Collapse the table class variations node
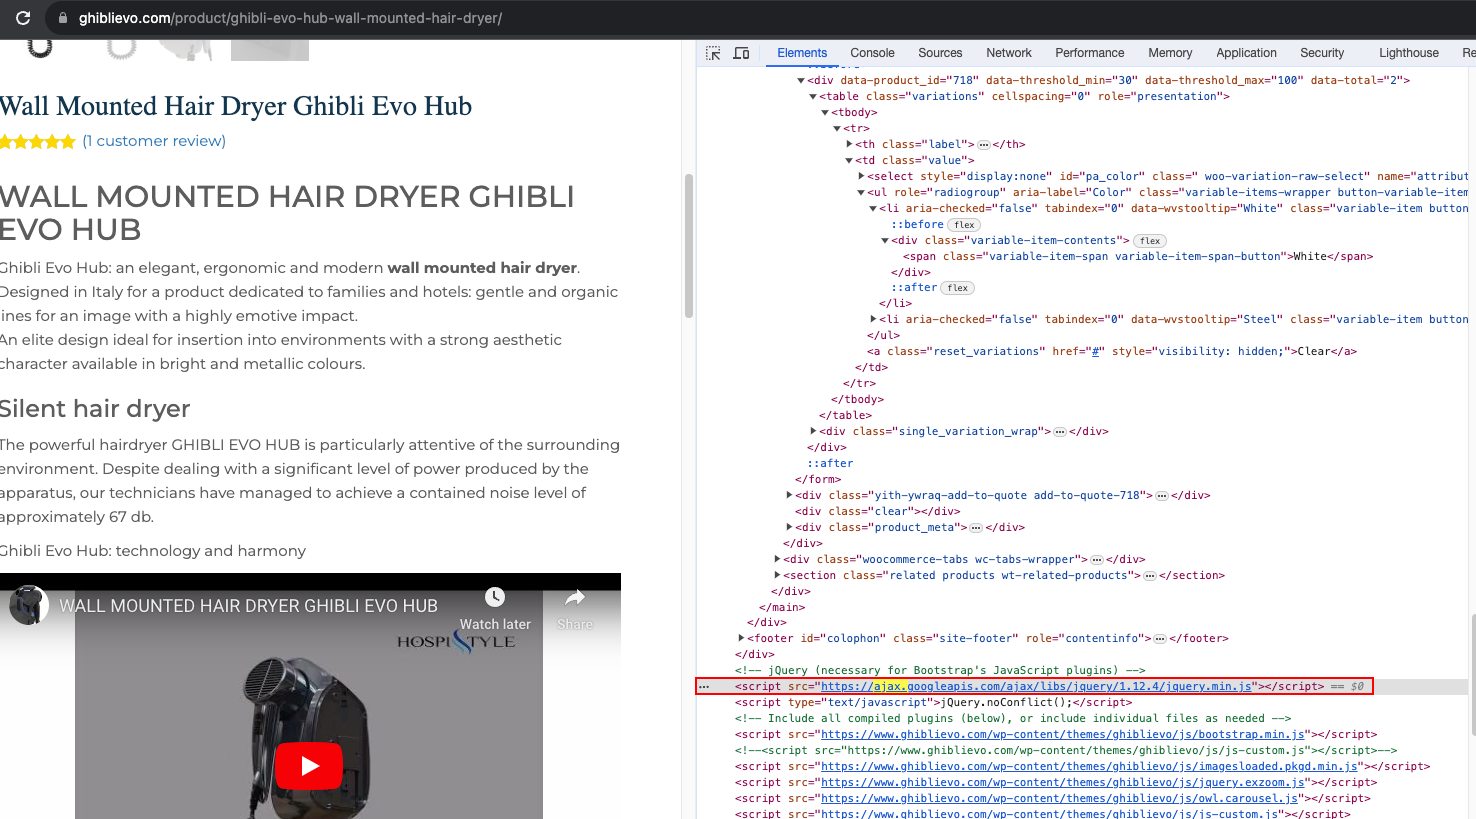This screenshot has height=819, width=1476. (x=813, y=97)
